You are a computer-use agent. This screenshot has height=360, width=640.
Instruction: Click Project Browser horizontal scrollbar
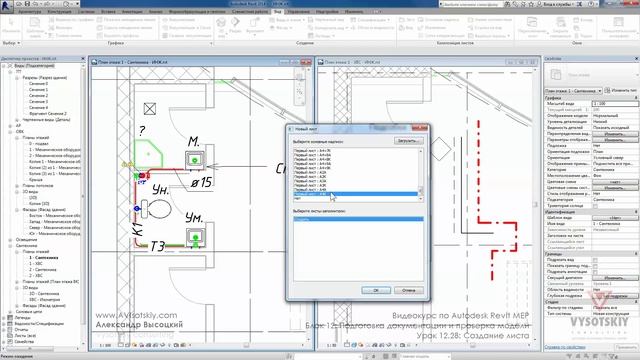point(29,349)
